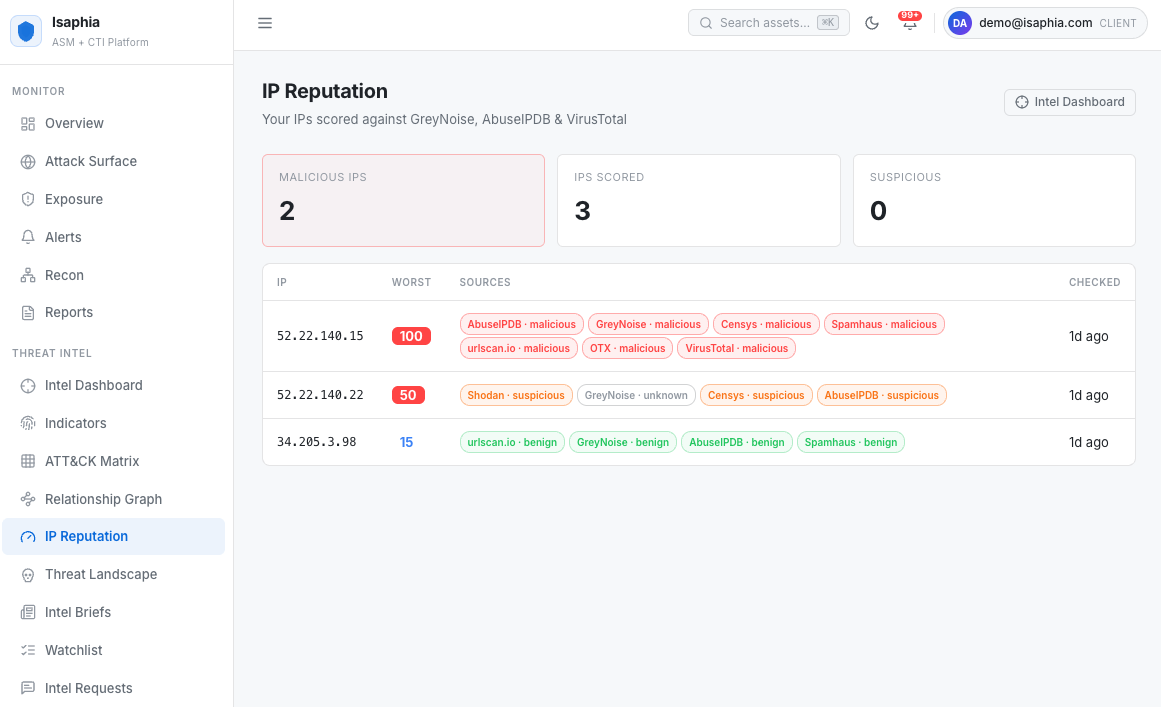Click the ATT&CK Matrix table icon

28,461
